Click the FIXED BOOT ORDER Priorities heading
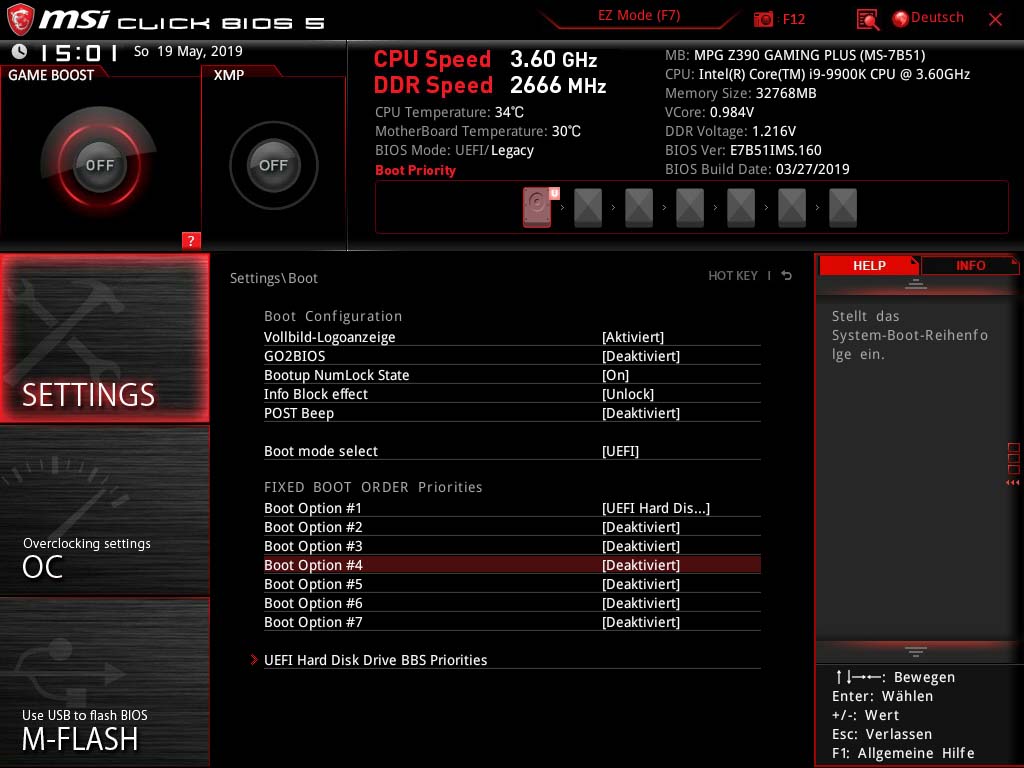 coord(373,487)
